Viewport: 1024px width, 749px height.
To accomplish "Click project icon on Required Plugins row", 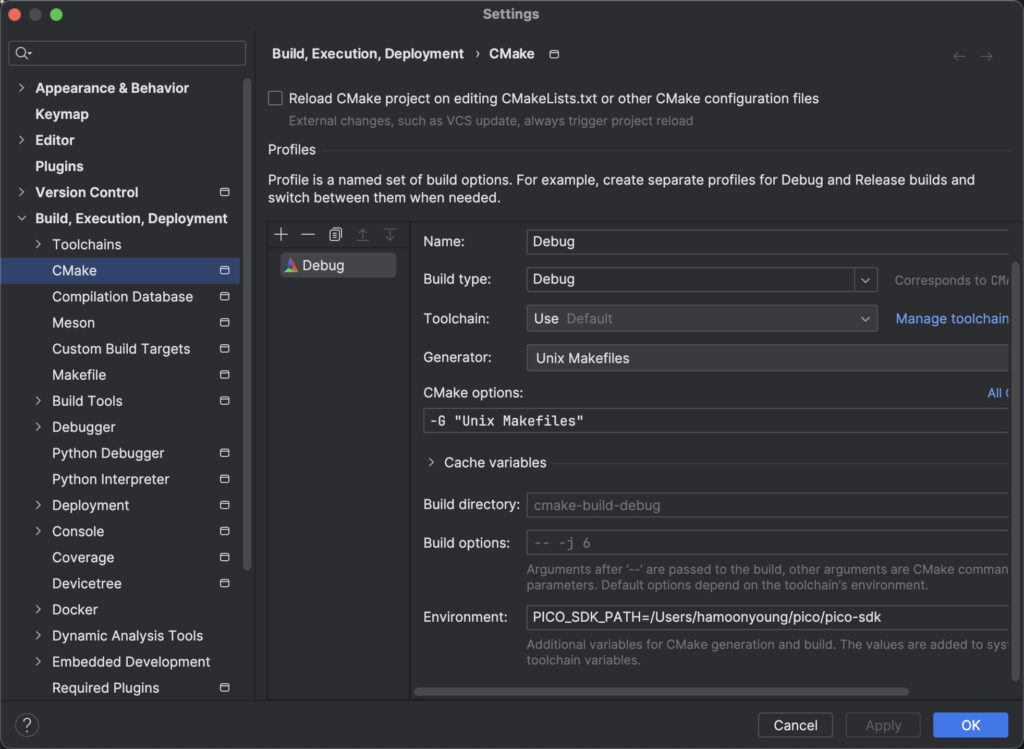I will point(225,688).
